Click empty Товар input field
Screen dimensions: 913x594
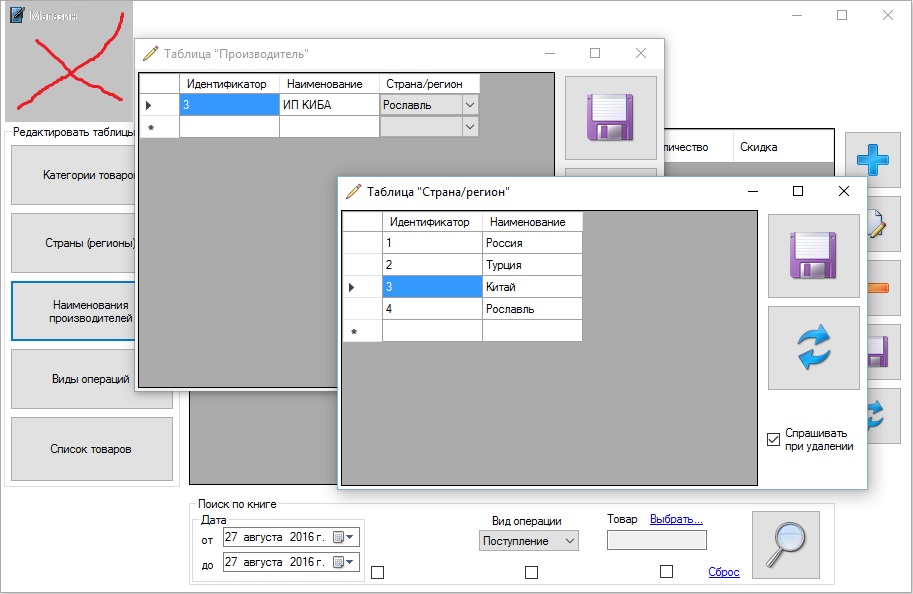point(657,540)
